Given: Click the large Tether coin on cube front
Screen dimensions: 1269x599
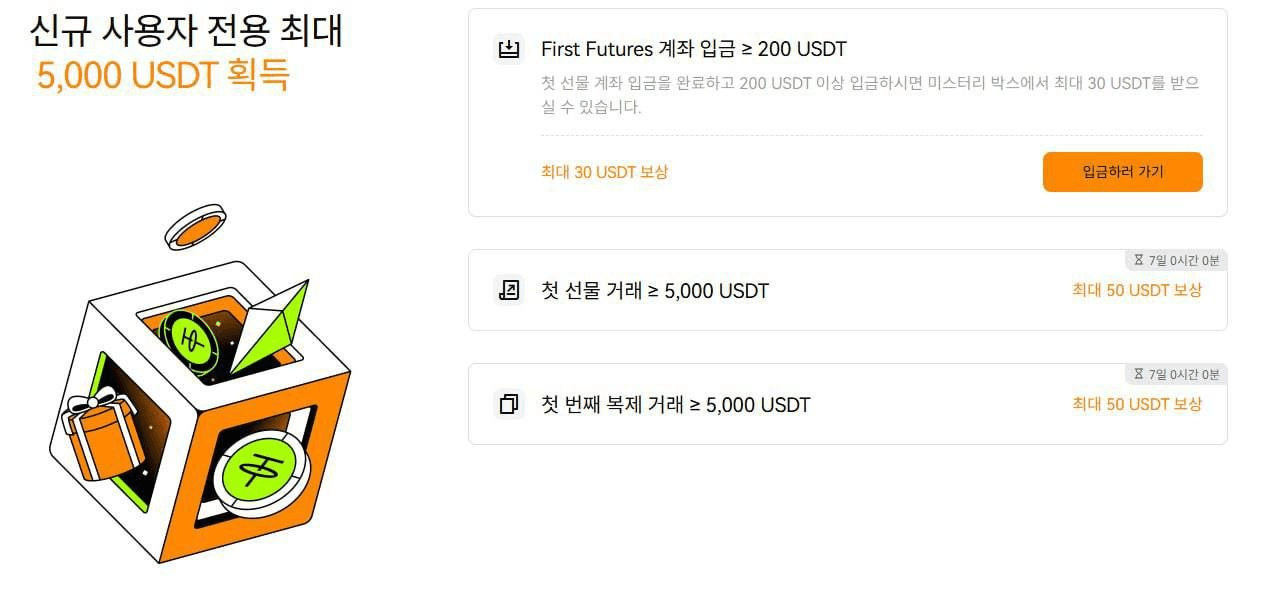Looking at the screenshot, I should click(261, 466).
